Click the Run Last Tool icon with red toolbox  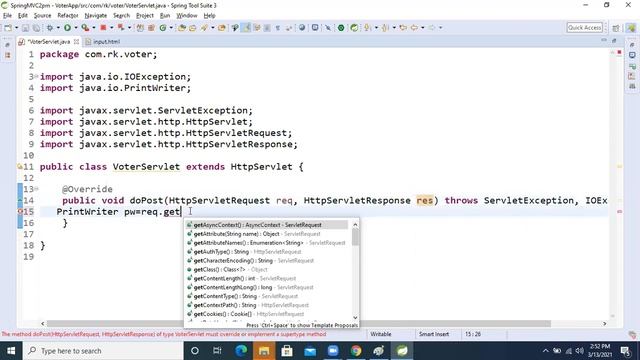pos(85,28)
